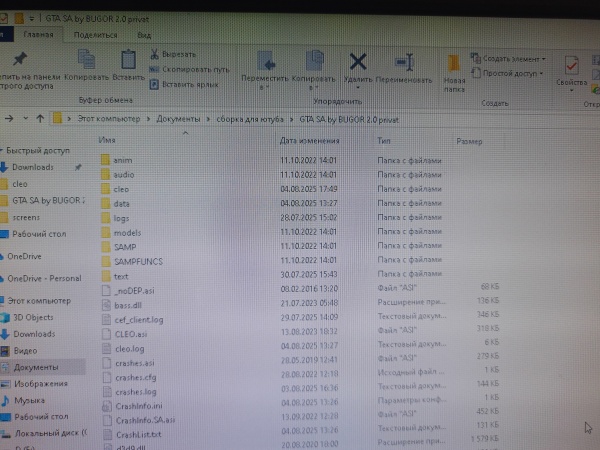Click Этот компьютер in address bar
Viewport: 600px width, 450px height.
(x=109, y=119)
